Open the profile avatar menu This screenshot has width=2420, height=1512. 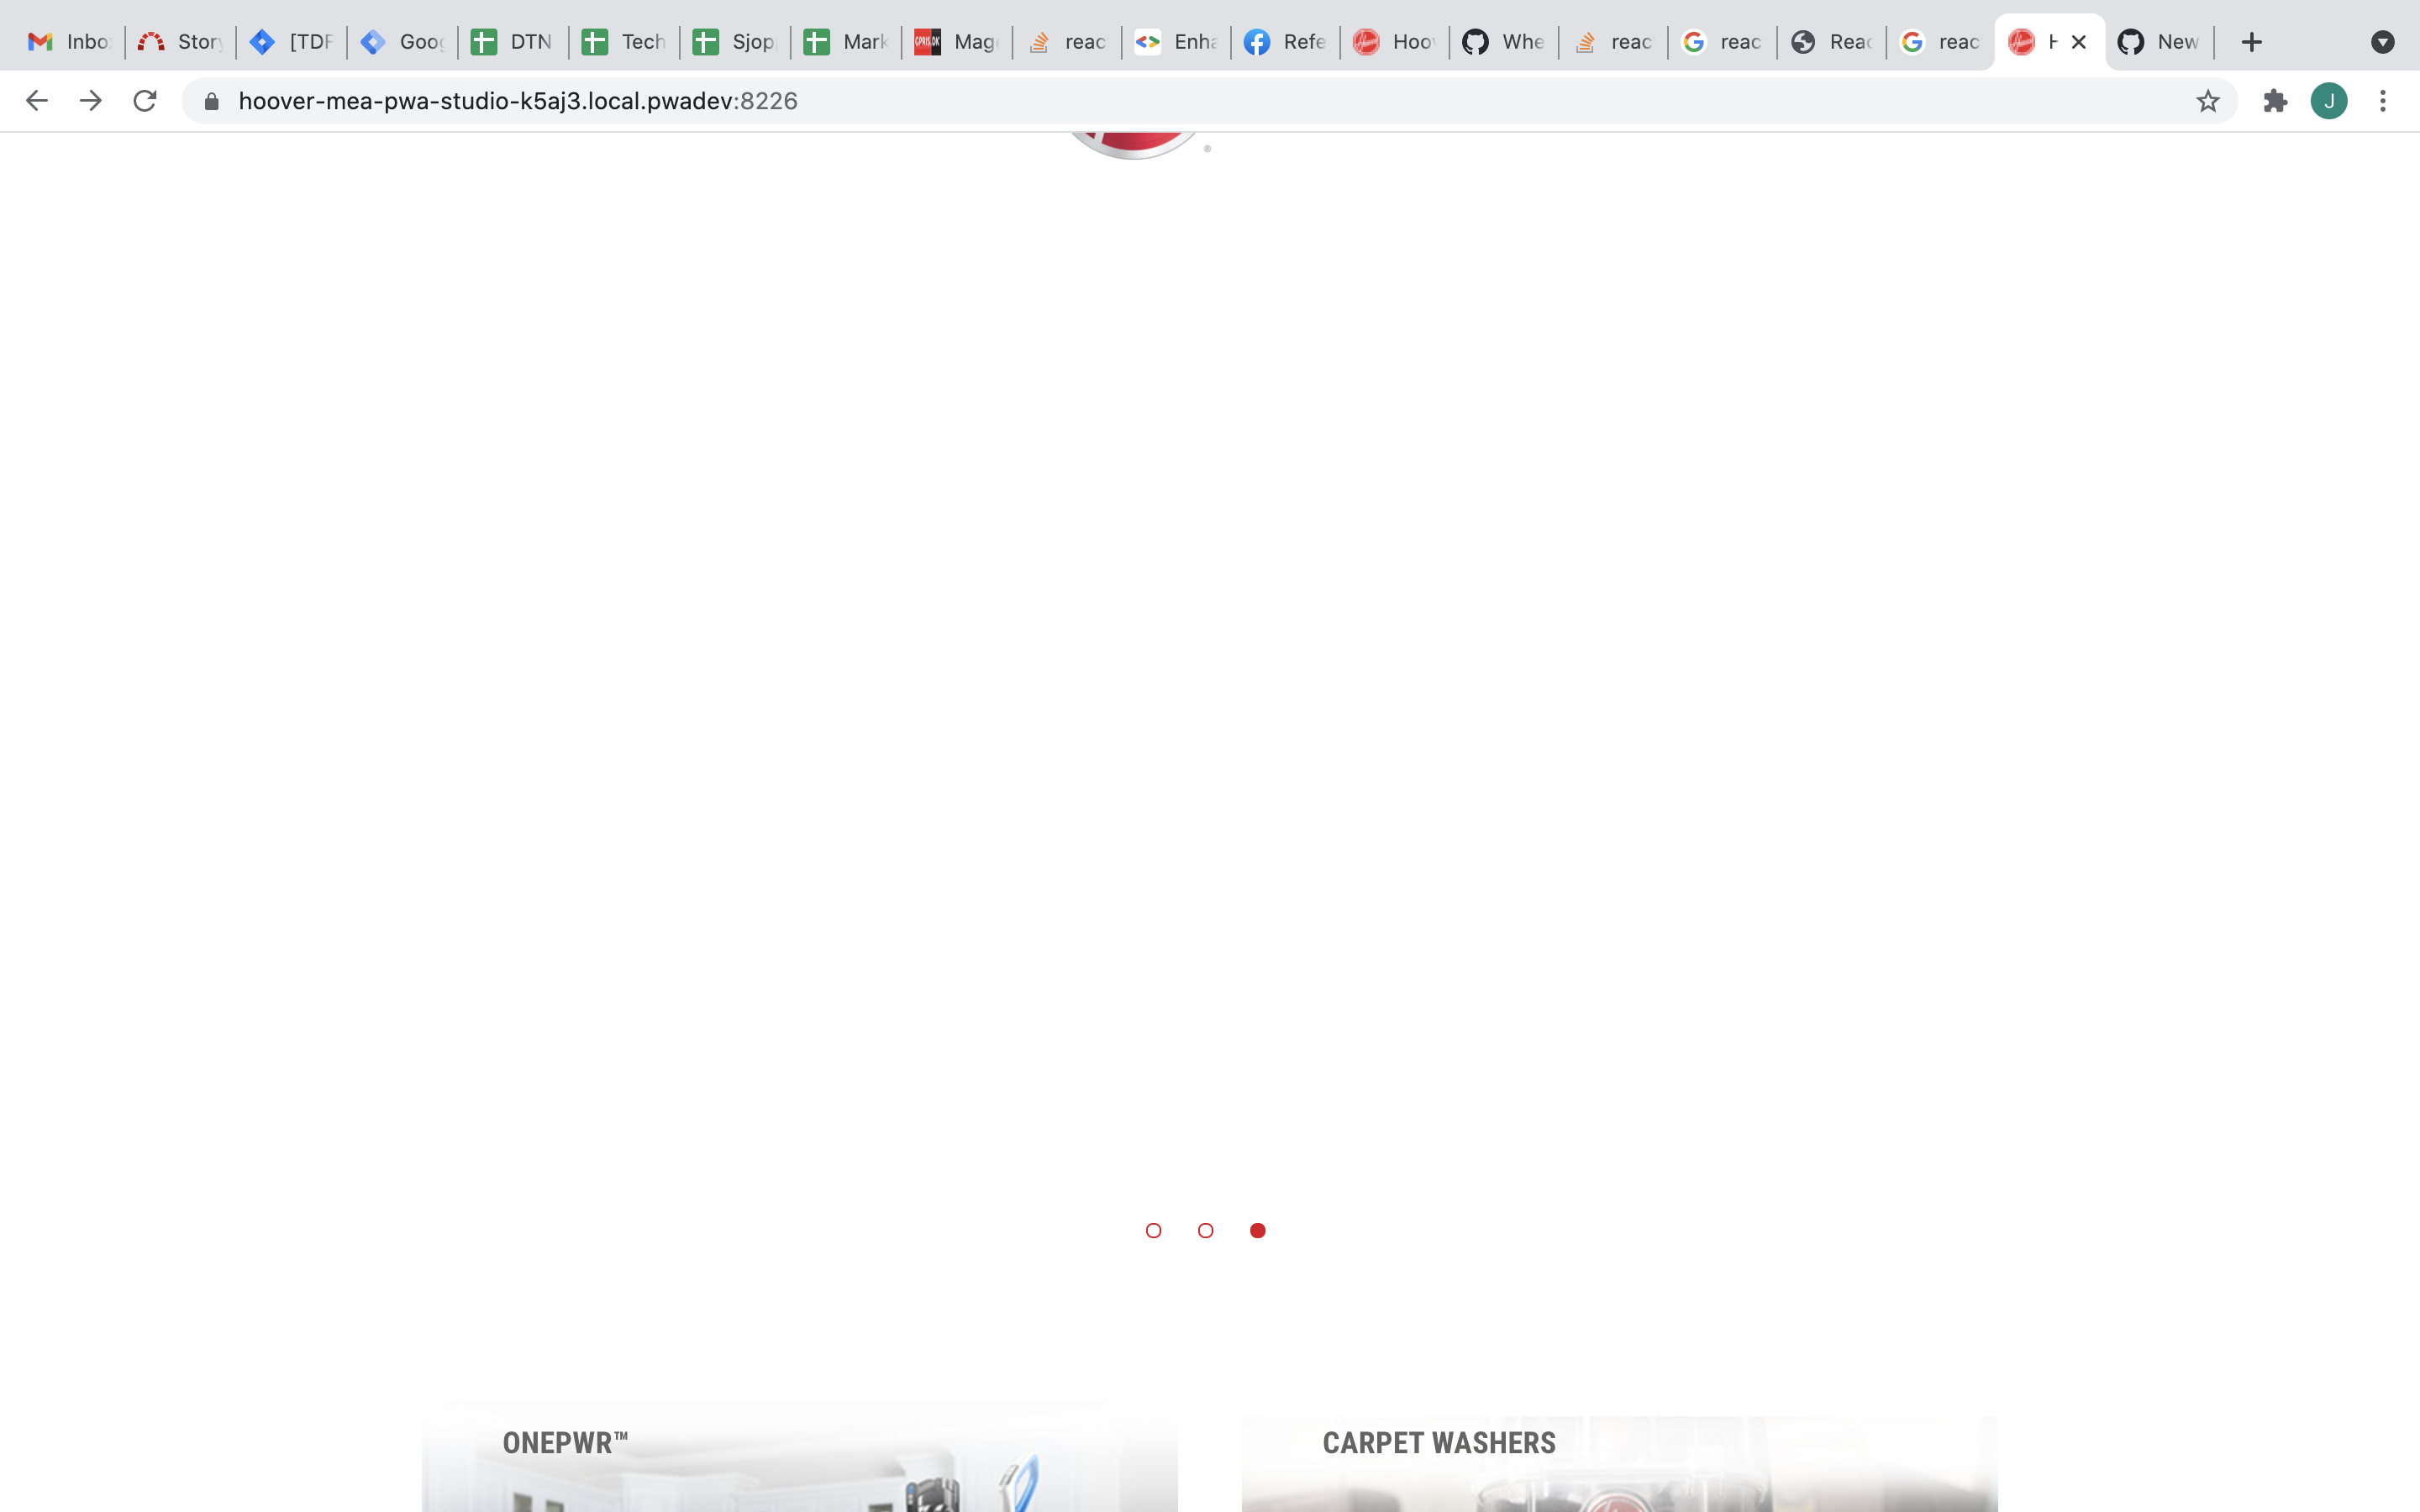click(2329, 100)
